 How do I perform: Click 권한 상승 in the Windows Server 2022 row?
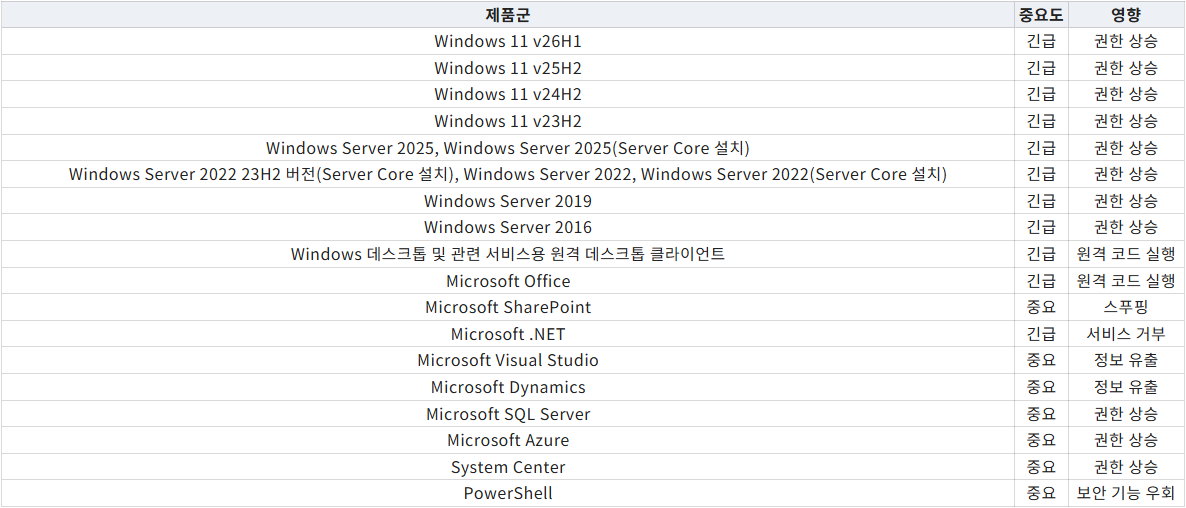1125,174
